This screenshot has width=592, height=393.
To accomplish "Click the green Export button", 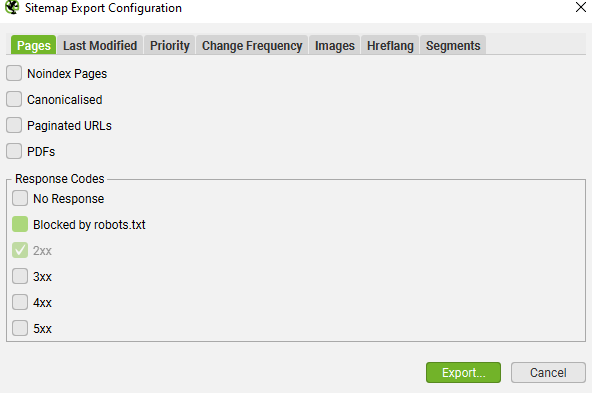I will tap(463, 373).
